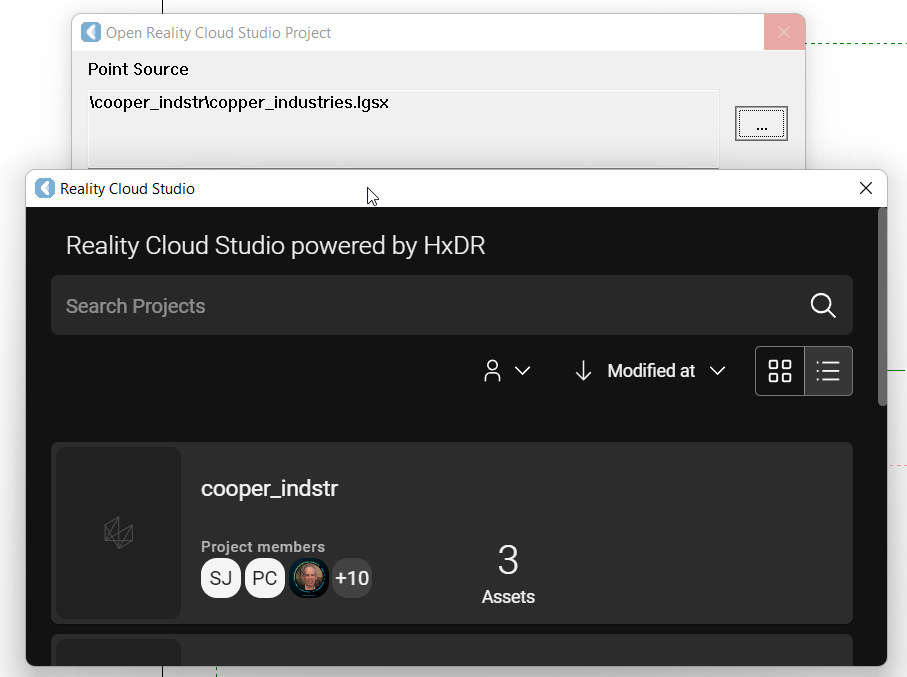Click the vertical scrollbar of project list
907x677 pixels.
[881, 308]
